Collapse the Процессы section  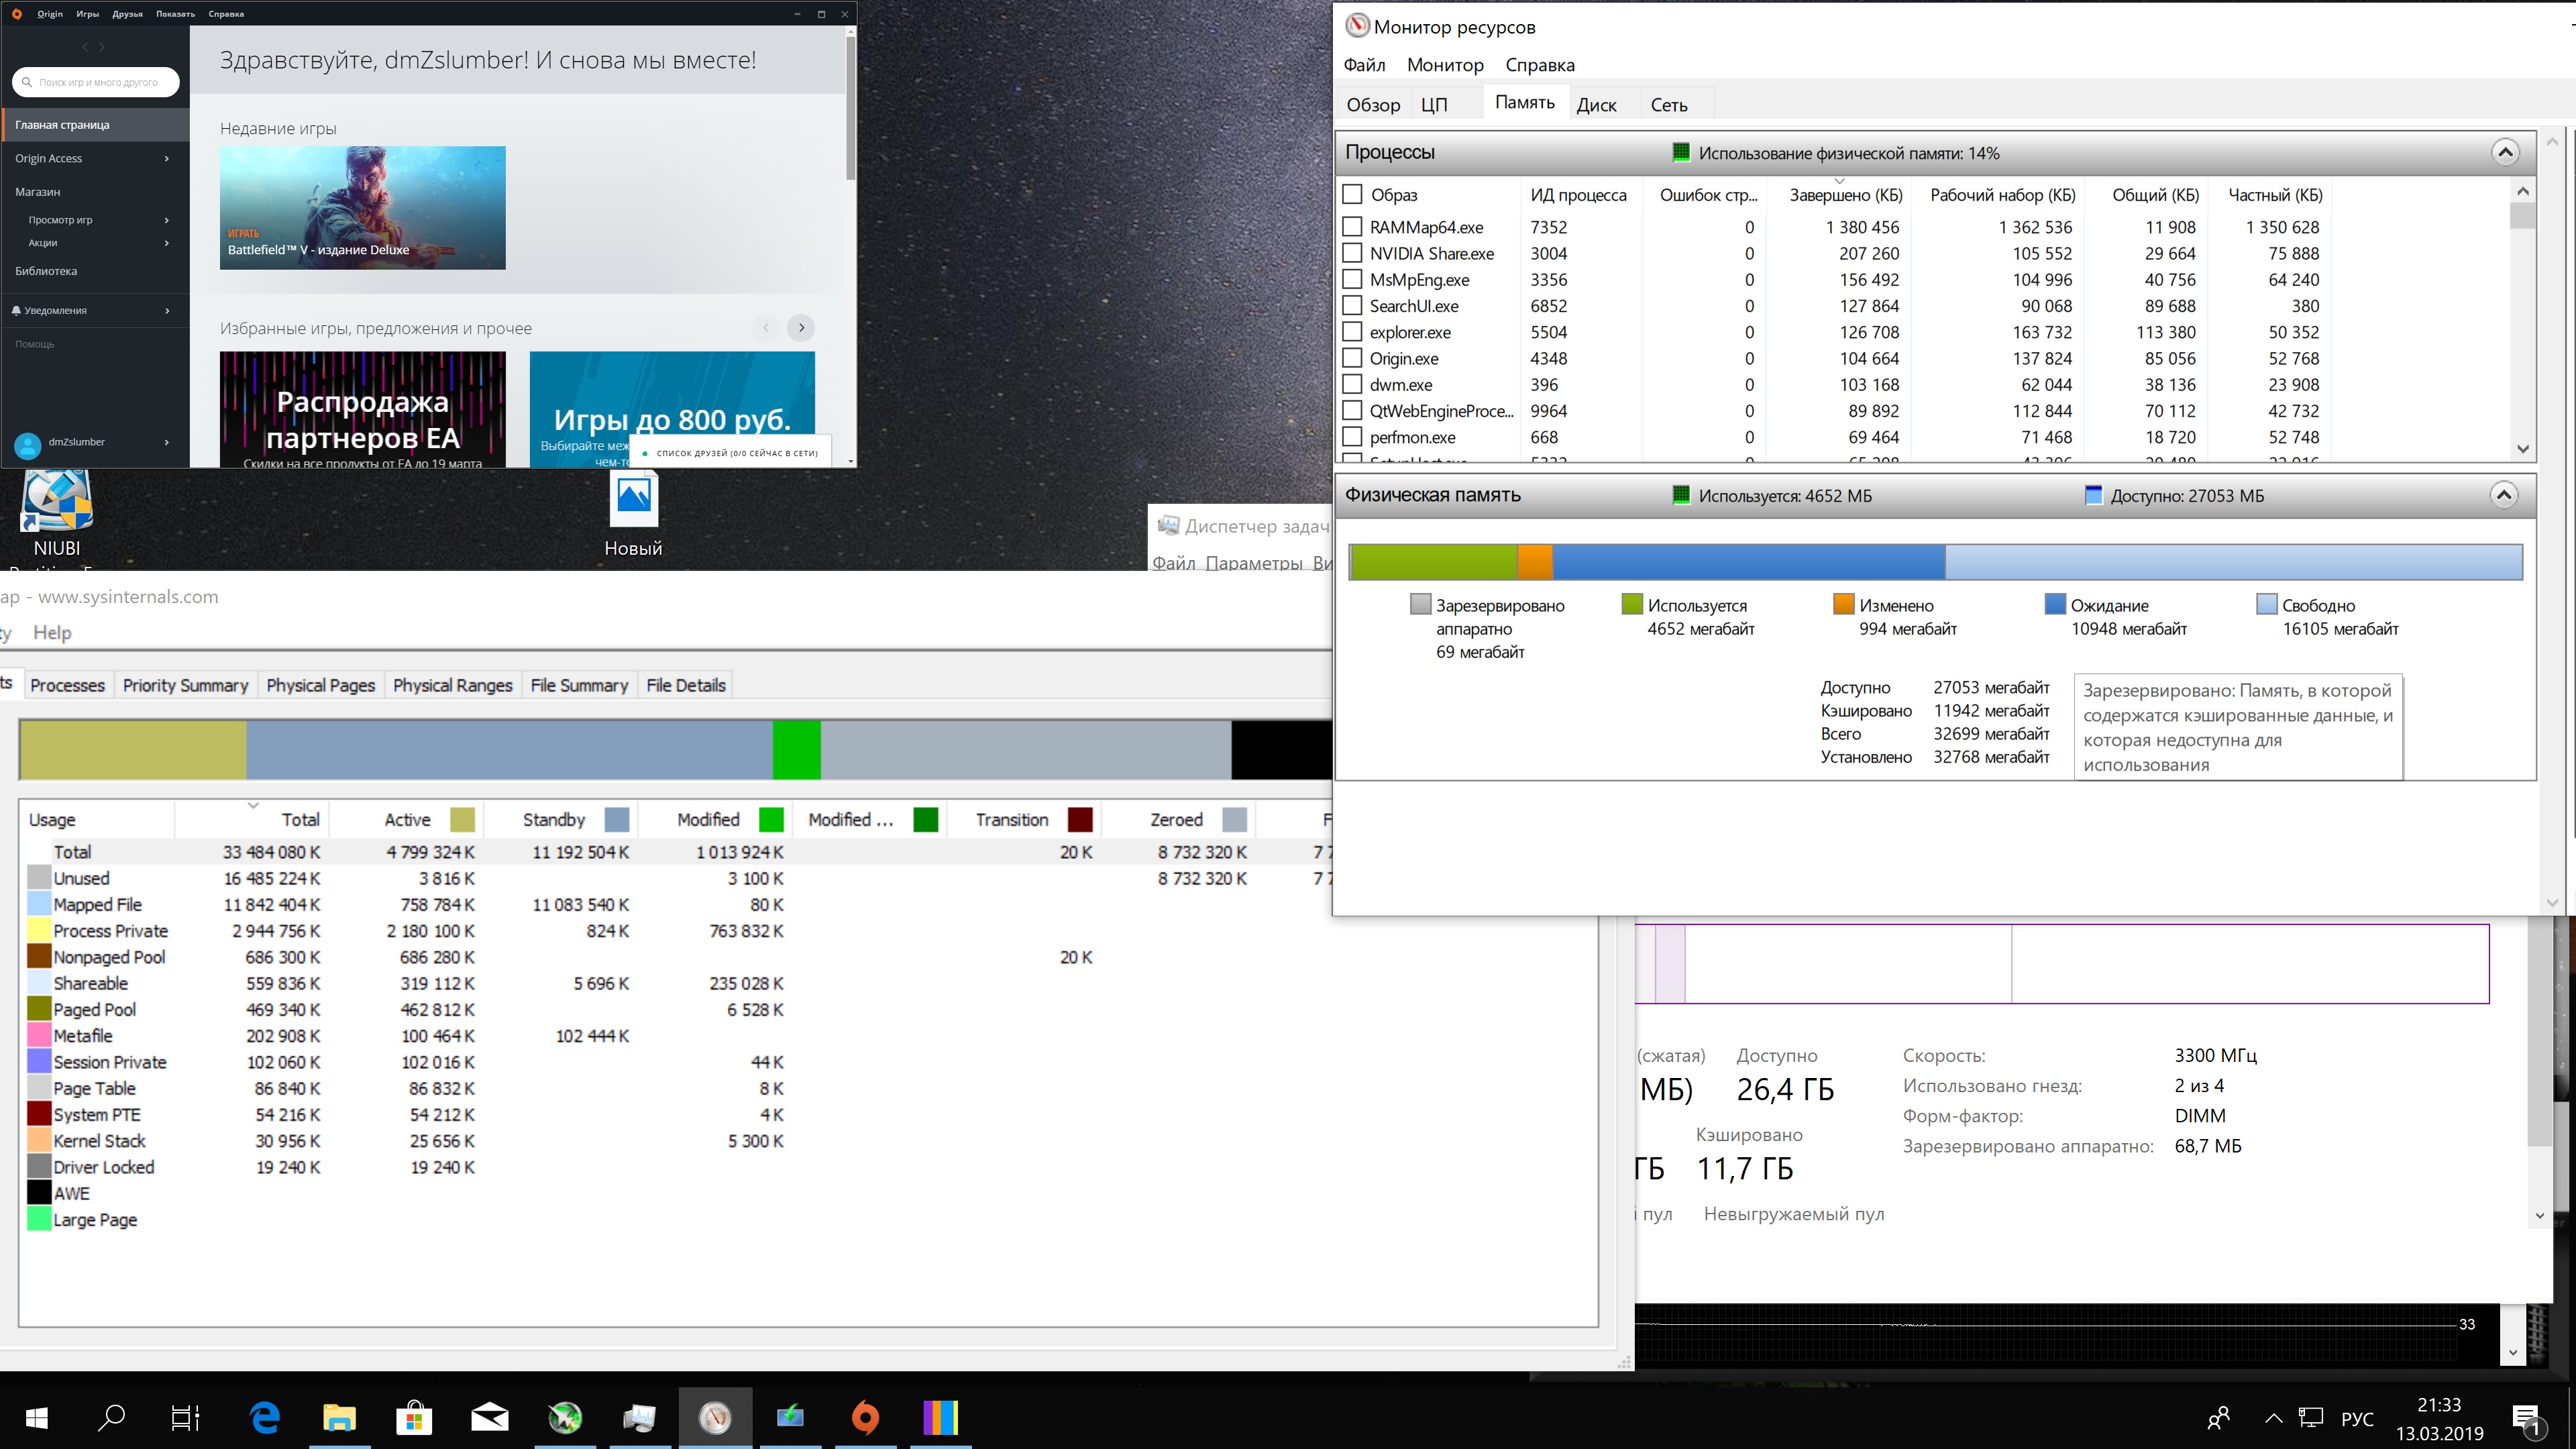click(x=2505, y=152)
